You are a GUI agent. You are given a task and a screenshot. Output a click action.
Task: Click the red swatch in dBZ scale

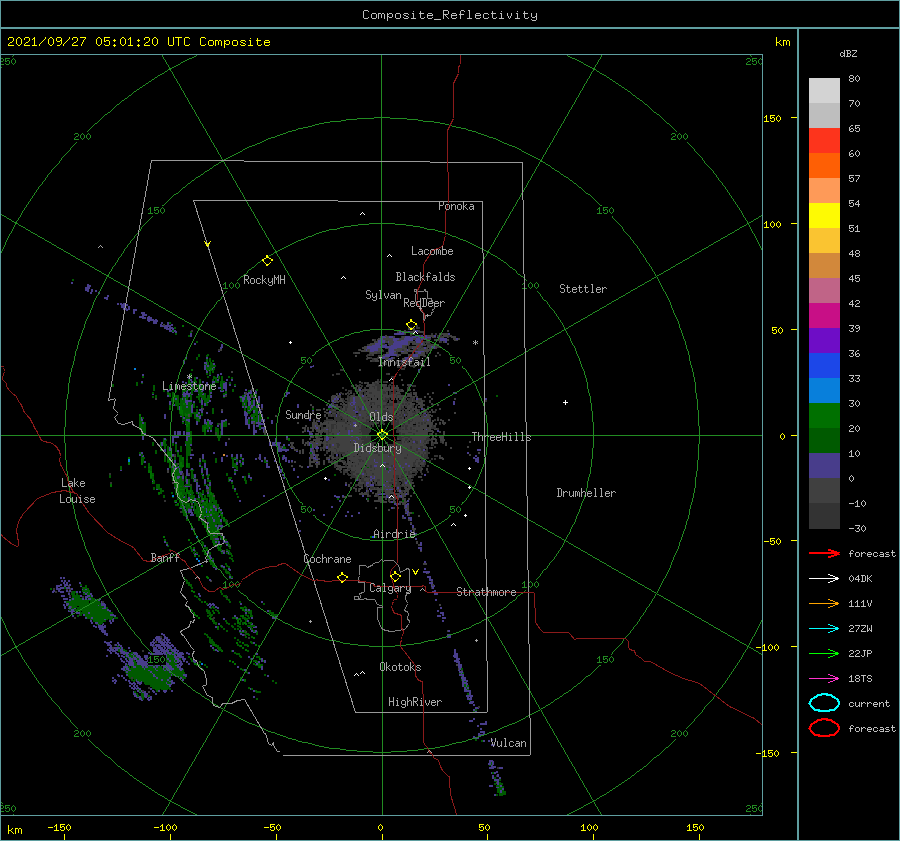pyautogui.click(x=824, y=141)
